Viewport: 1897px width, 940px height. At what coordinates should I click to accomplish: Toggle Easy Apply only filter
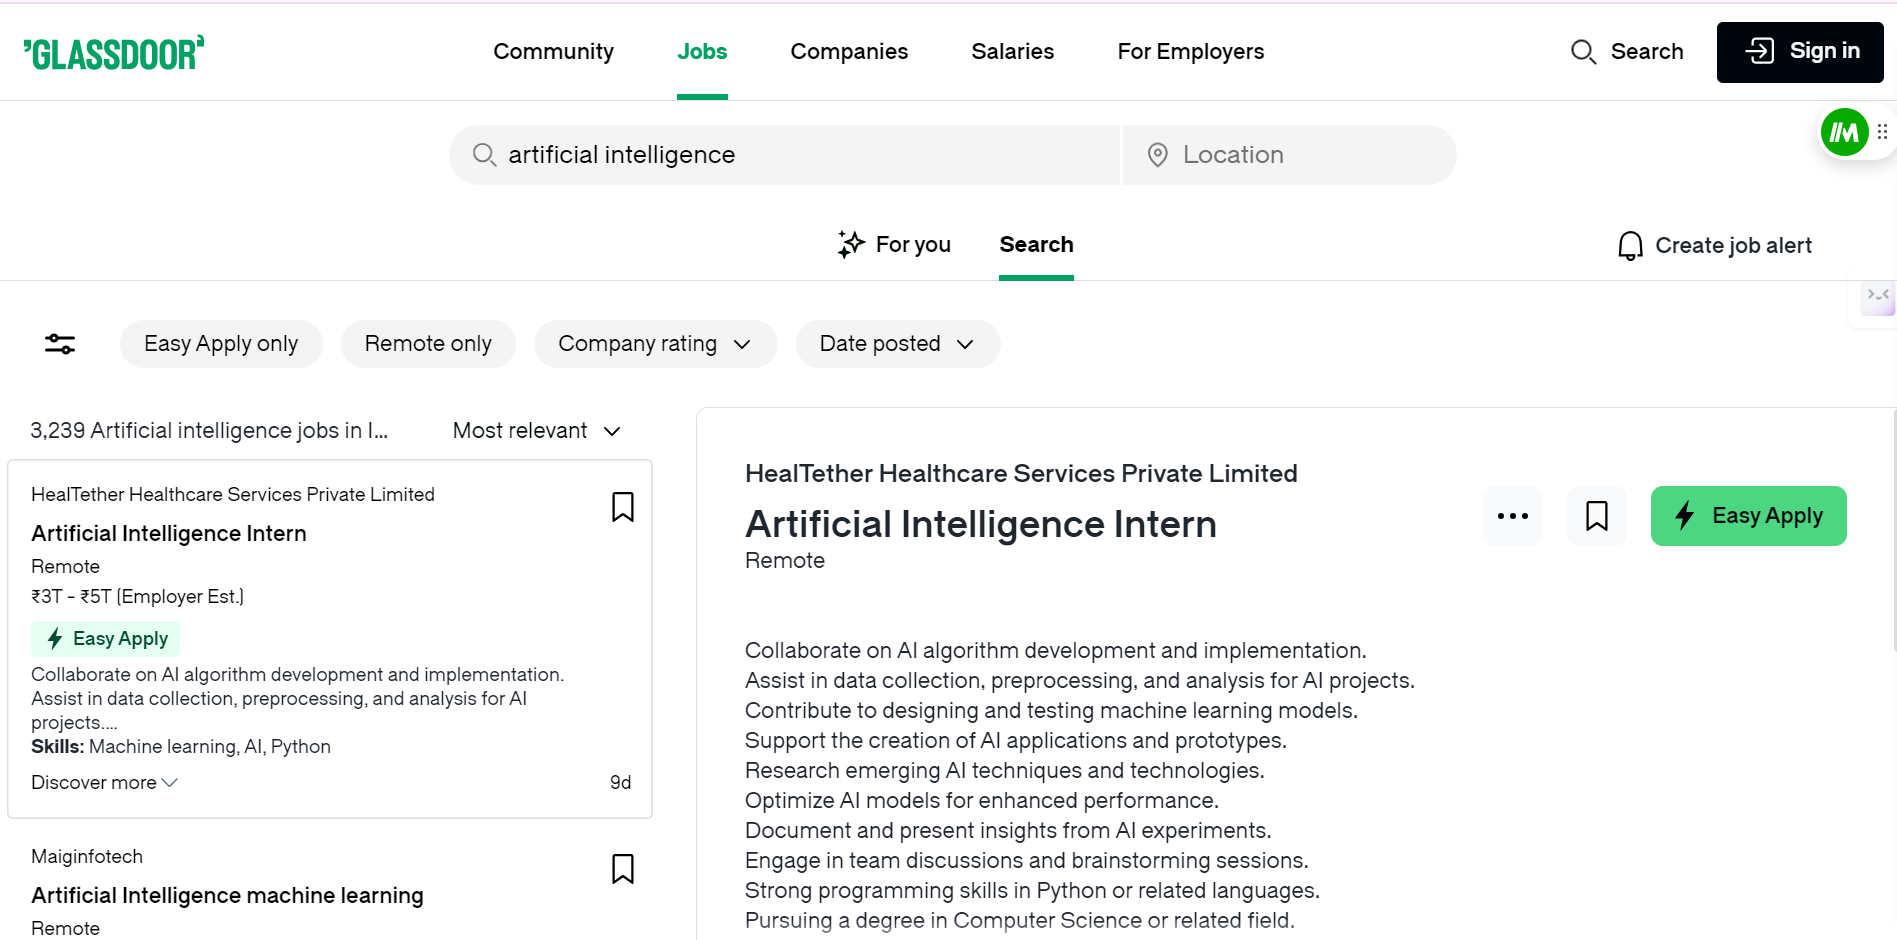pos(221,344)
